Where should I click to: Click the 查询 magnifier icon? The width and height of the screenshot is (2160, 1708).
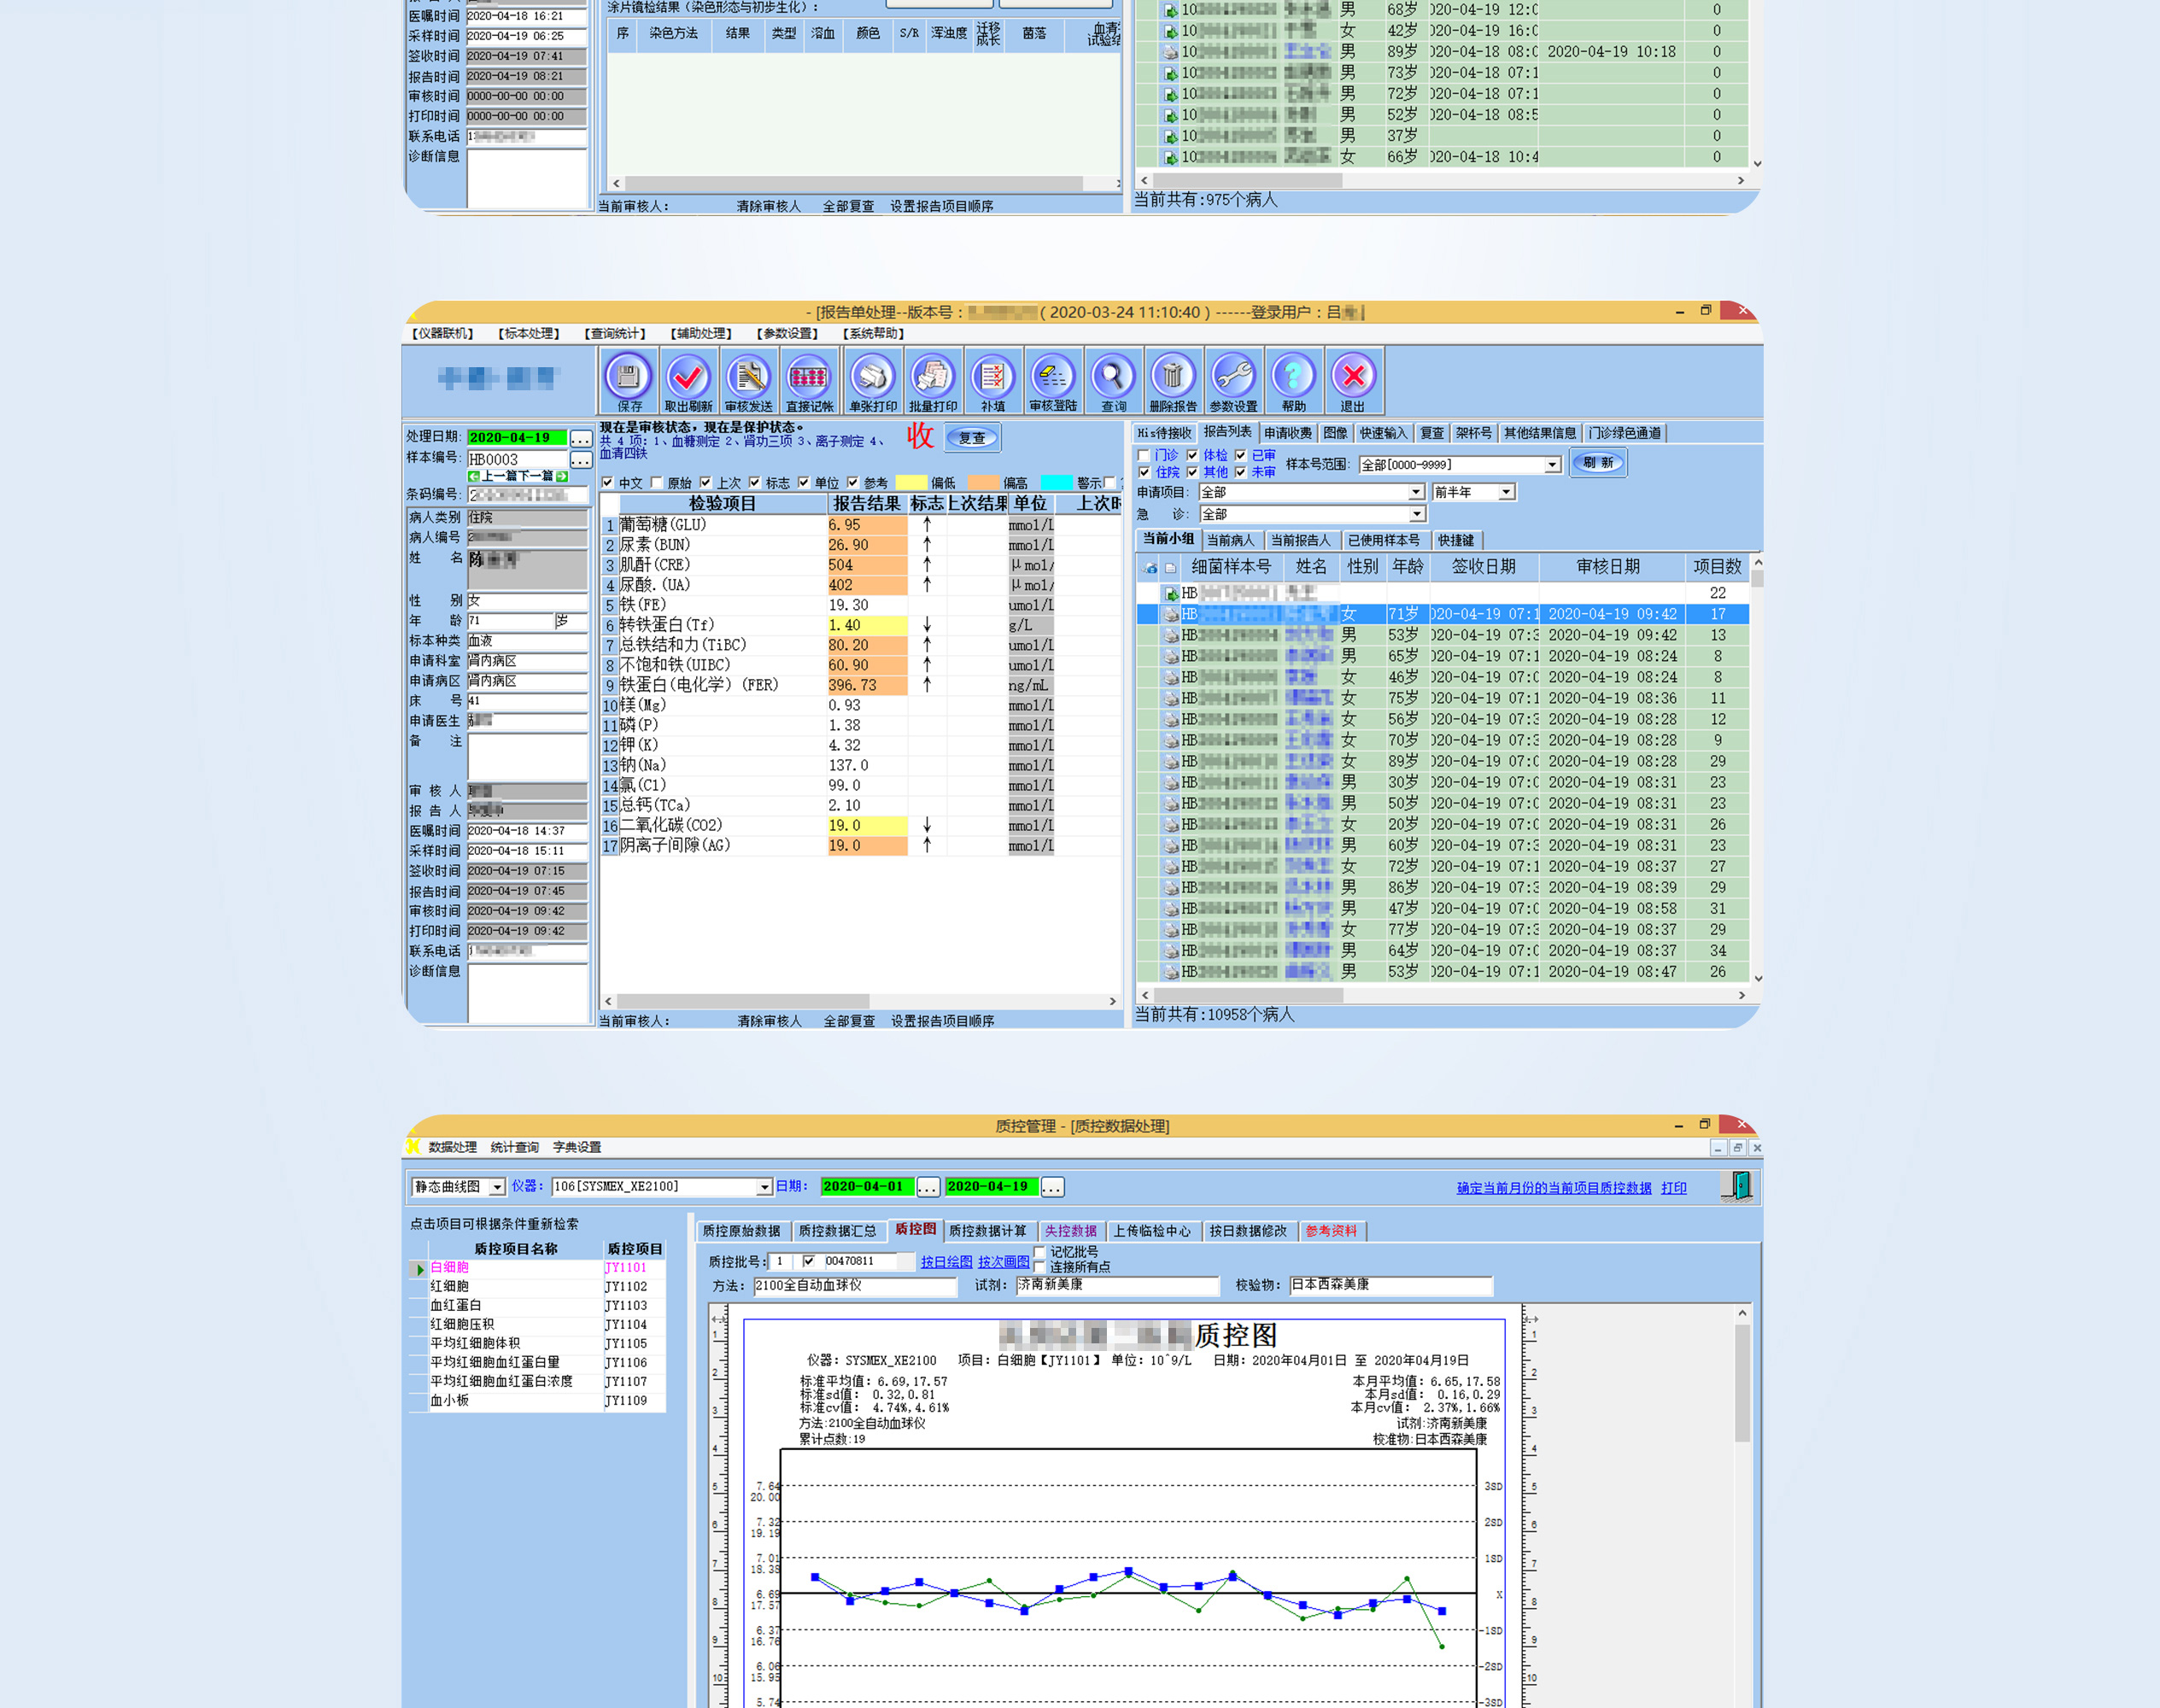[x=1113, y=379]
